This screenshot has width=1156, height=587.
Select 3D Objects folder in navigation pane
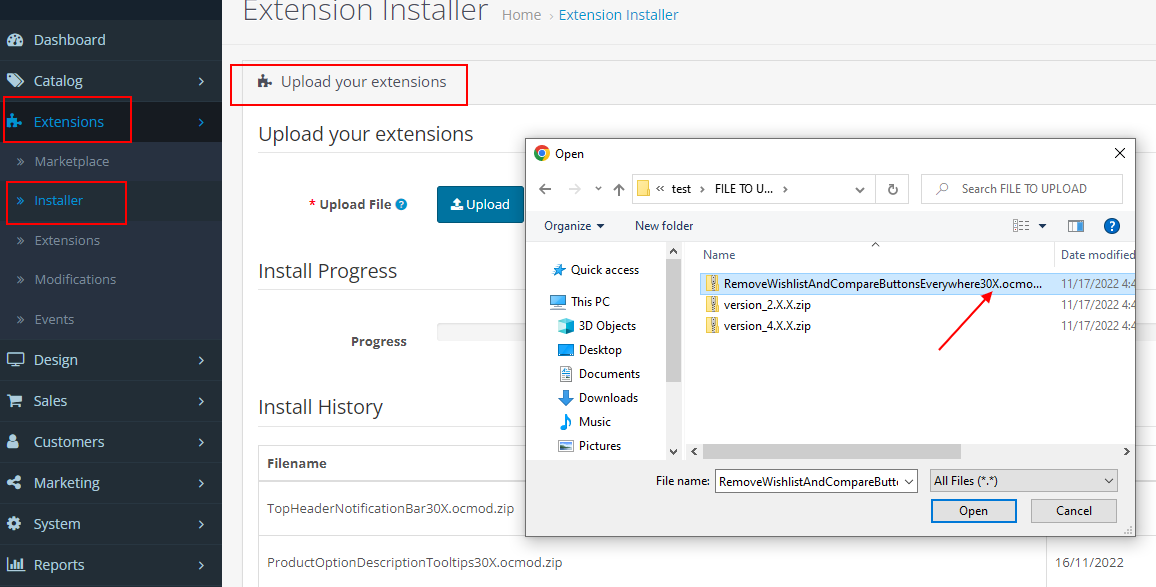point(606,326)
